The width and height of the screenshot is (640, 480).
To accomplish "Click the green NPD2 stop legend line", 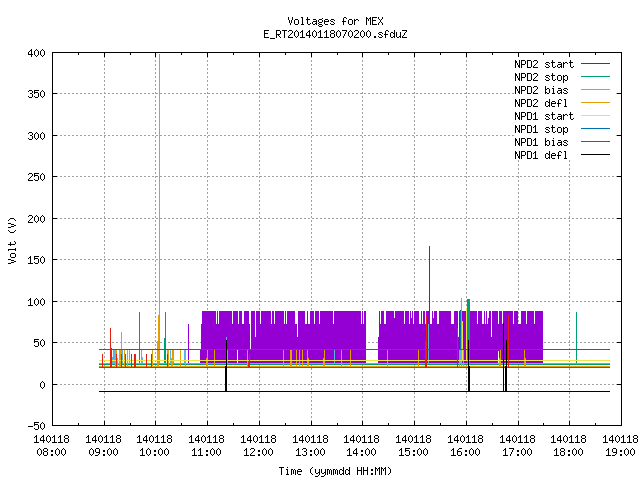I will [x=596, y=76].
